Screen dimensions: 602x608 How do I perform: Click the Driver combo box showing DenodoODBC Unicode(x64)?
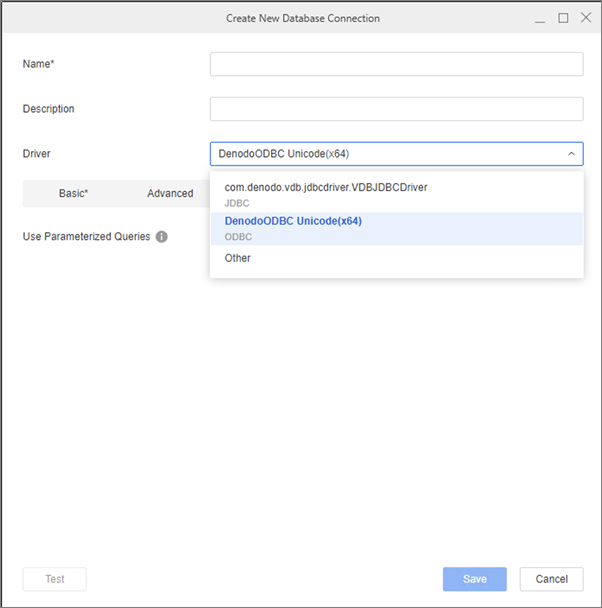385,154
